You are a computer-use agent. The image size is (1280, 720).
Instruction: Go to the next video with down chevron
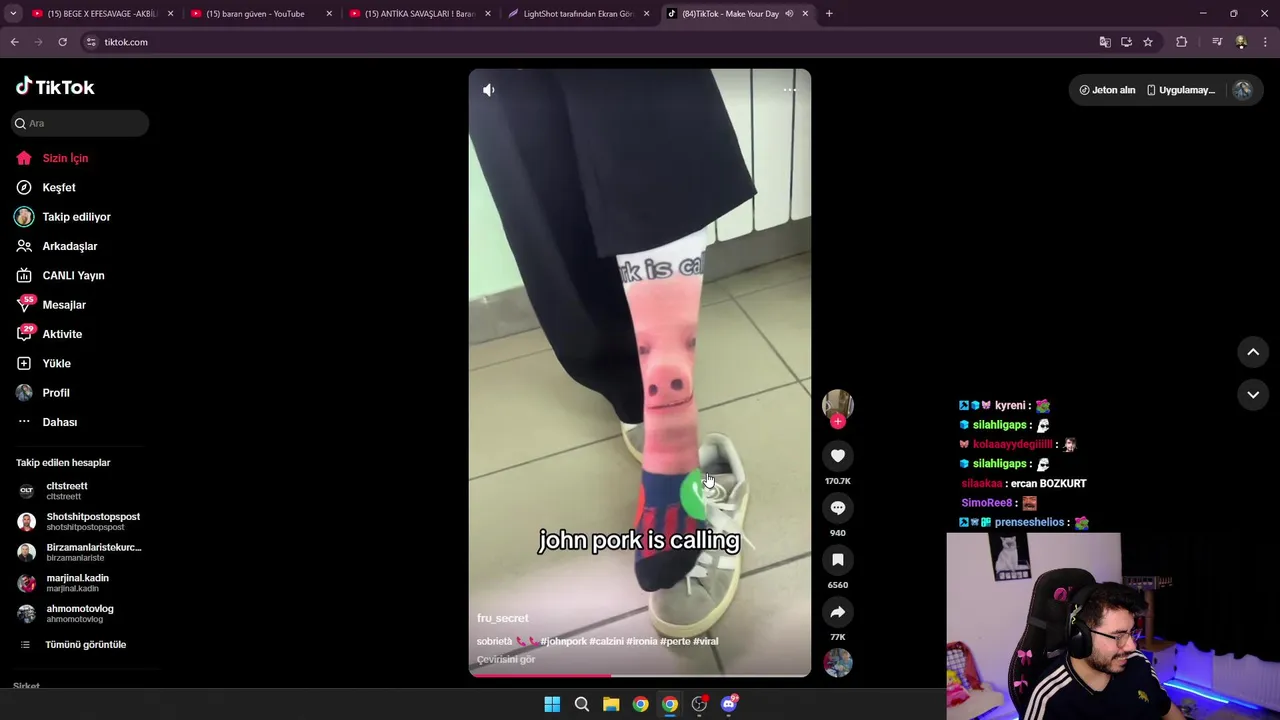1253,395
